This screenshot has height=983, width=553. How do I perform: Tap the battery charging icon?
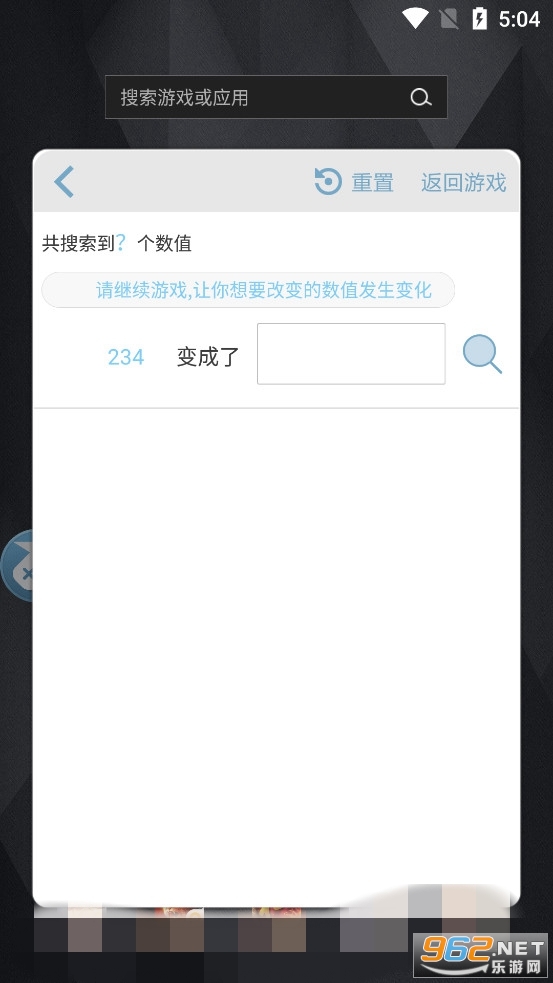(479, 19)
